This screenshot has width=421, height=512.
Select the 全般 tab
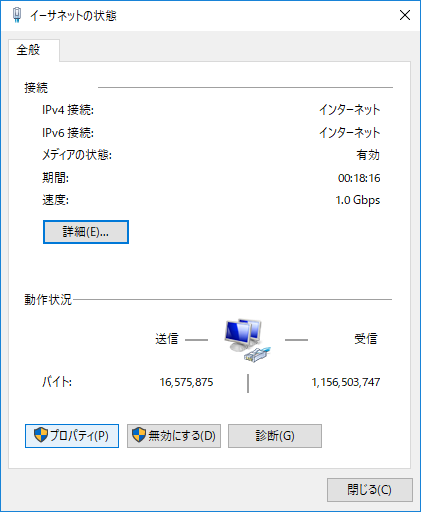point(29,50)
